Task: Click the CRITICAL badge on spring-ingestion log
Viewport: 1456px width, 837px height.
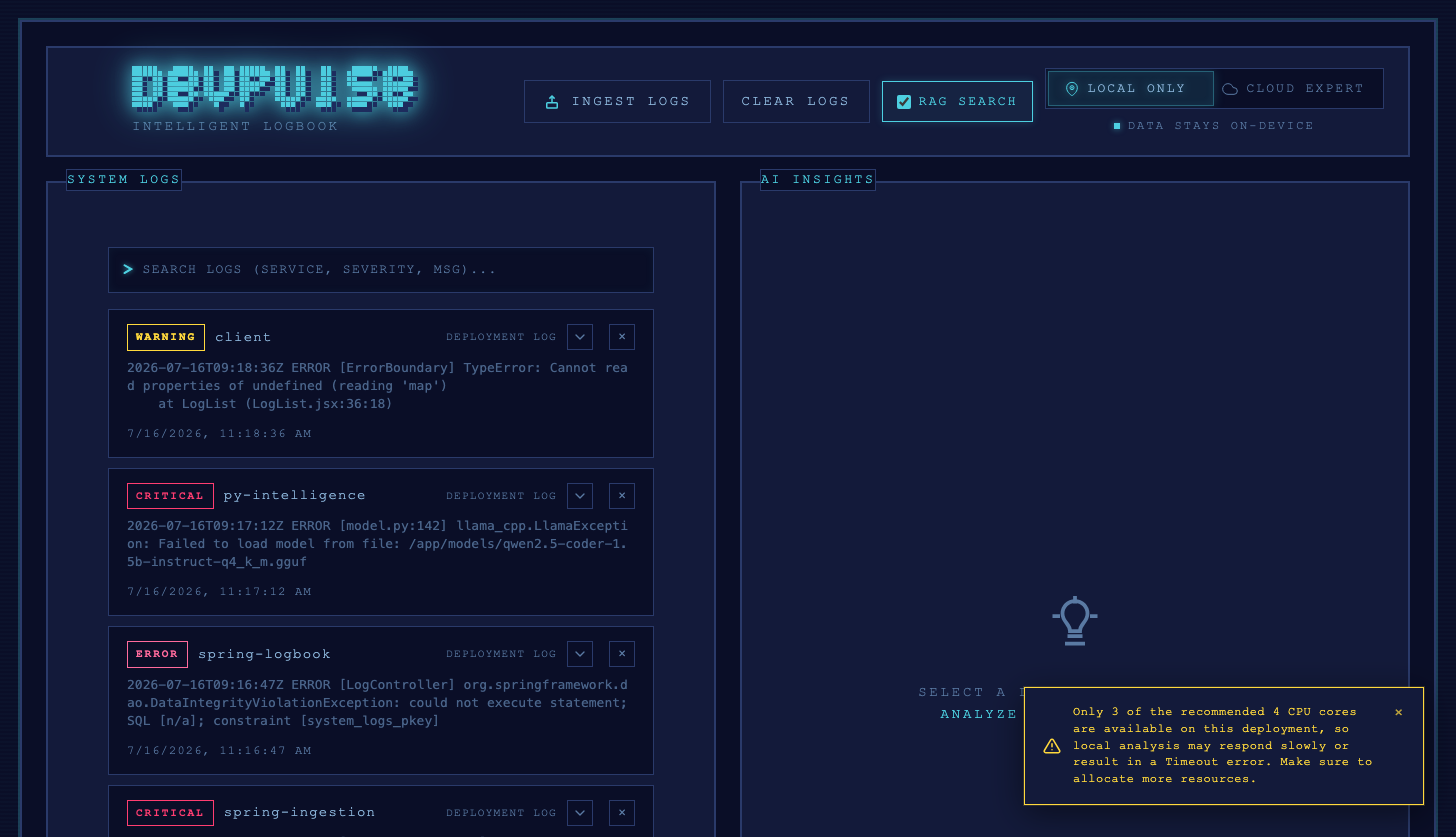Action: coord(170,813)
